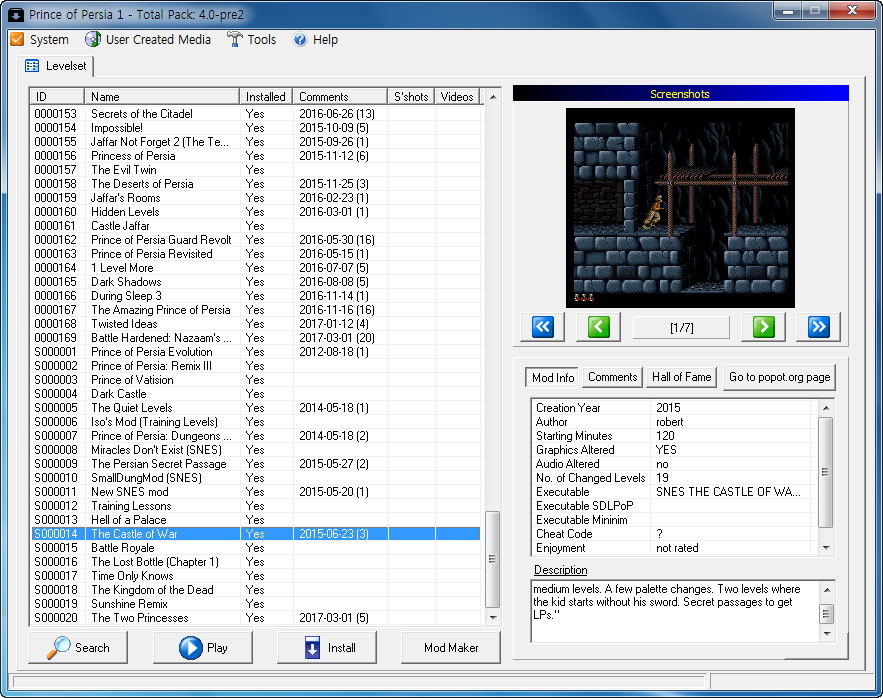Select the Impossible! mod row

(x=256, y=128)
